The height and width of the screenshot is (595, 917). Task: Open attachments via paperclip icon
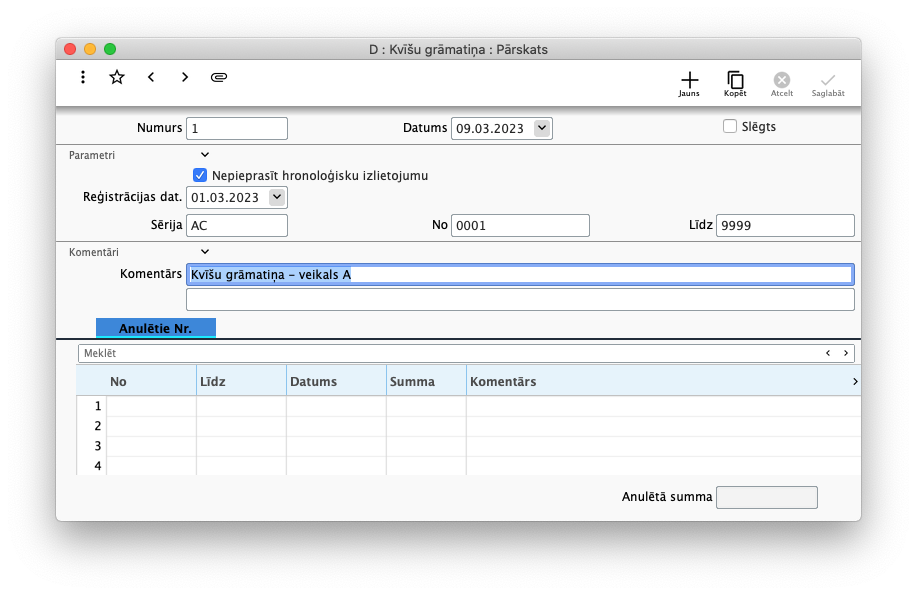click(x=219, y=77)
